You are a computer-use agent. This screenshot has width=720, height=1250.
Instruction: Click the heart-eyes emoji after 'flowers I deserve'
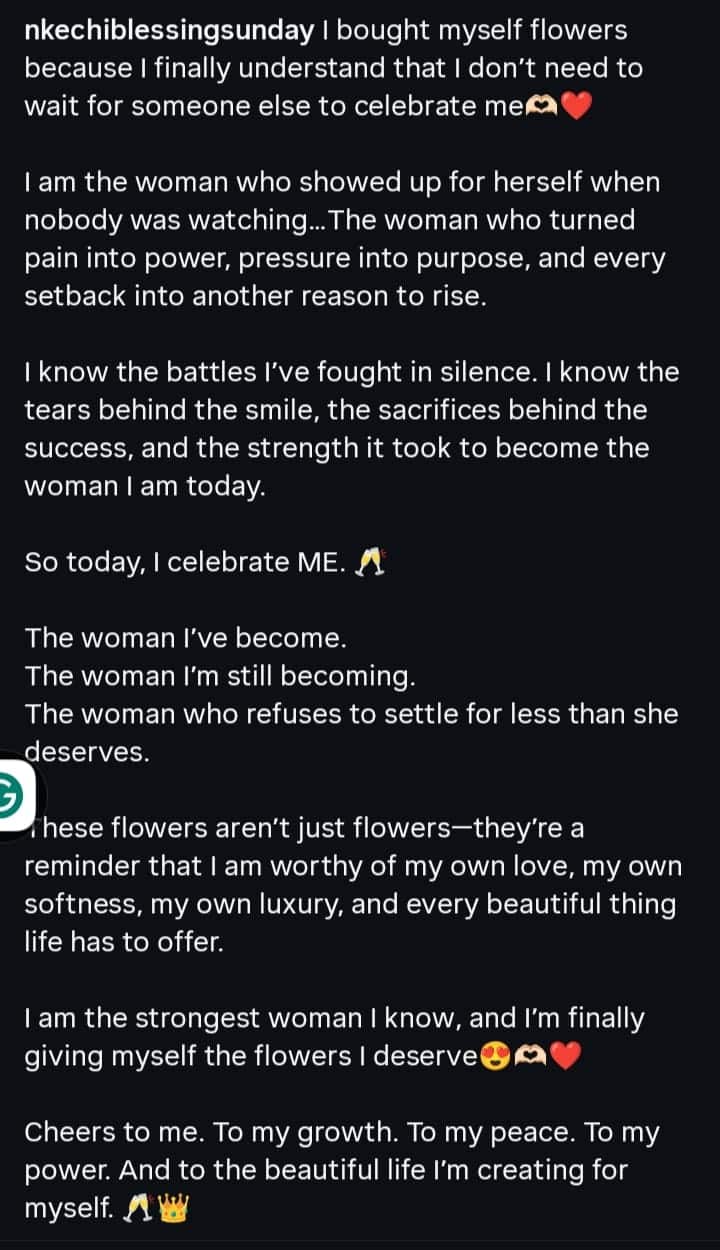click(x=496, y=1057)
